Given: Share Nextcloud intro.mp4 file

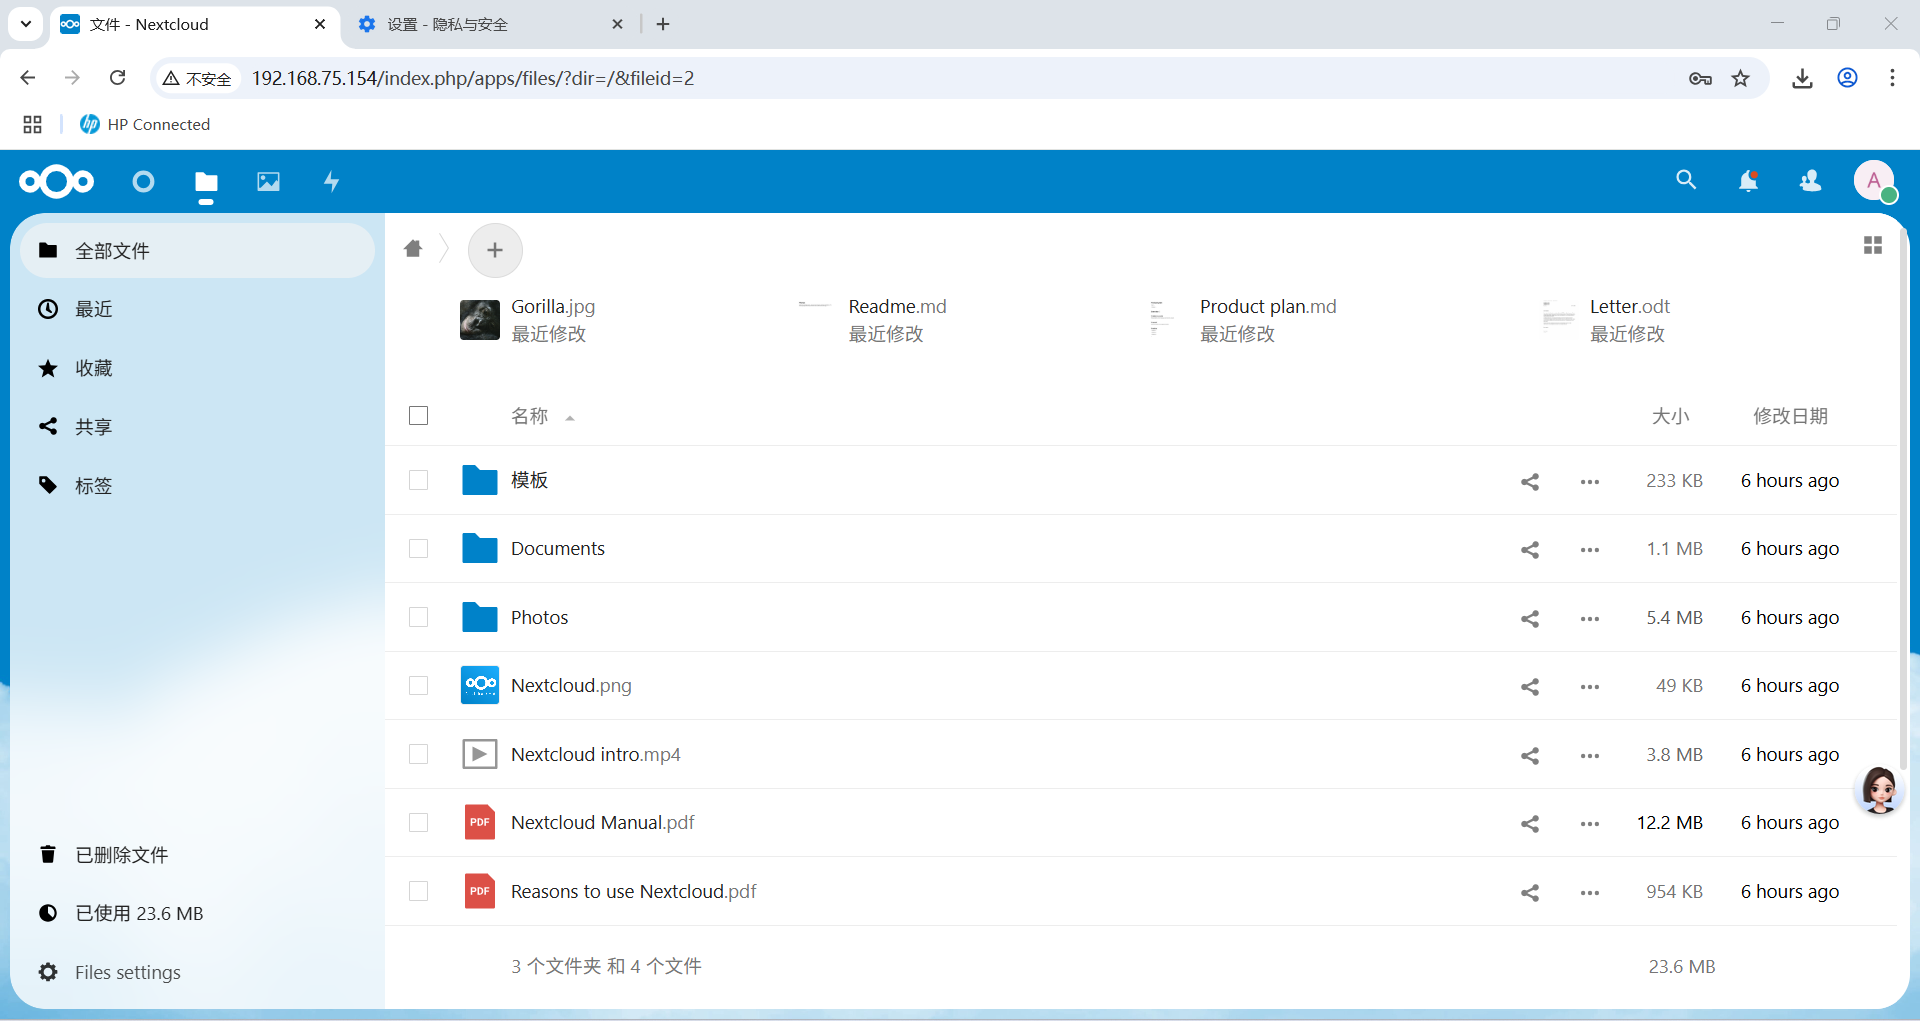Looking at the screenshot, I should pyautogui.click(x=1530, y=755).
